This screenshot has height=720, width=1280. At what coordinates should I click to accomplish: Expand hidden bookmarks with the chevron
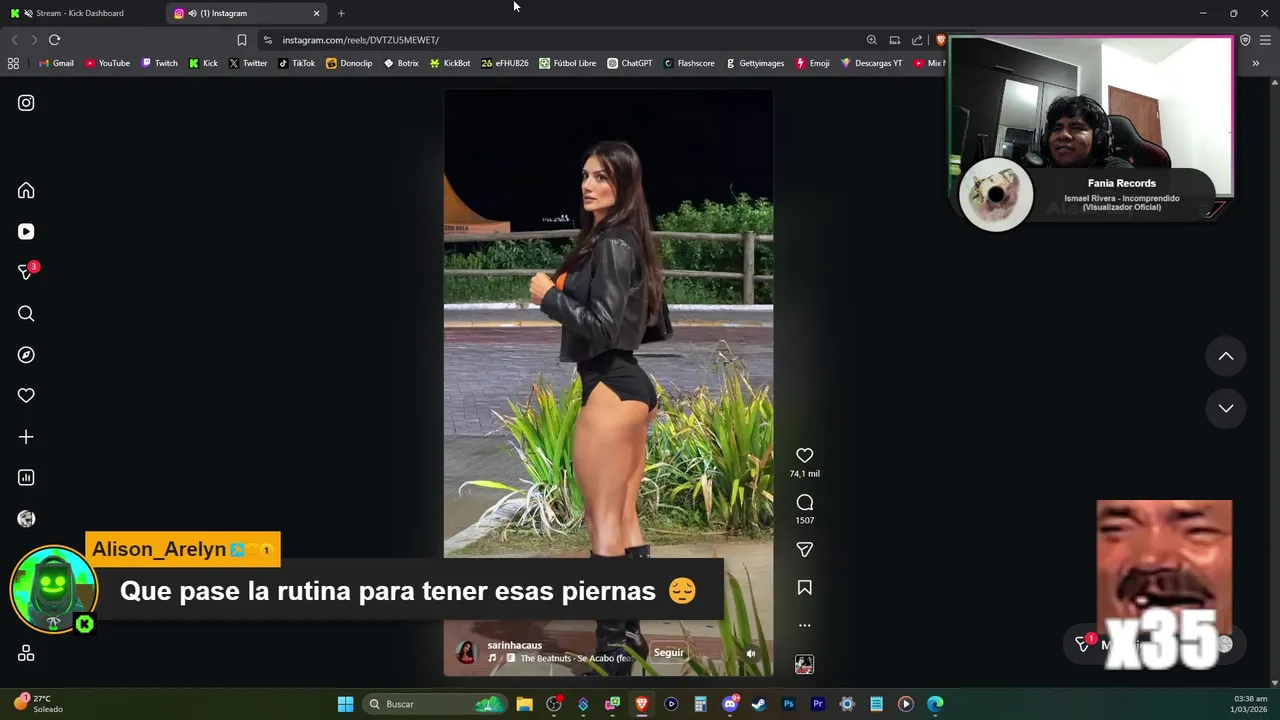(x=1255, y=63)
